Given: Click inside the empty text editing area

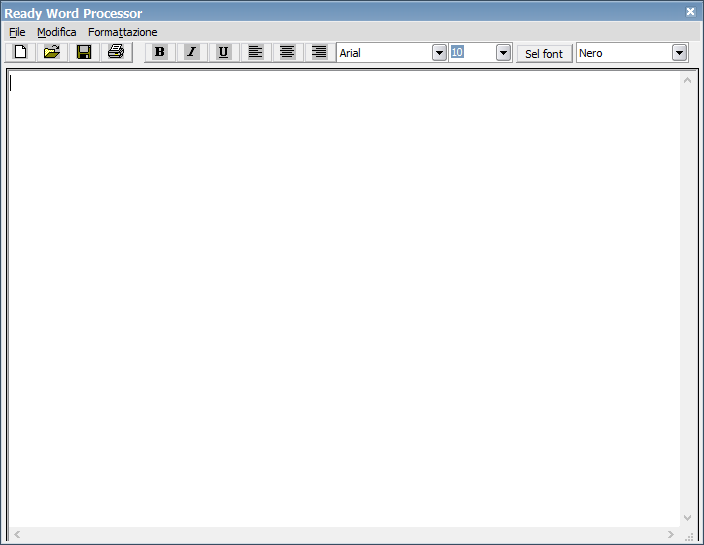Looking at the screenshot, I should tap(344, 299).
